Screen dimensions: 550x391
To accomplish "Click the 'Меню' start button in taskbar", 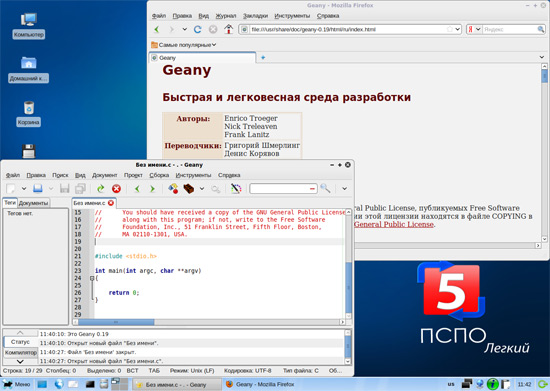I will [17, 384].
